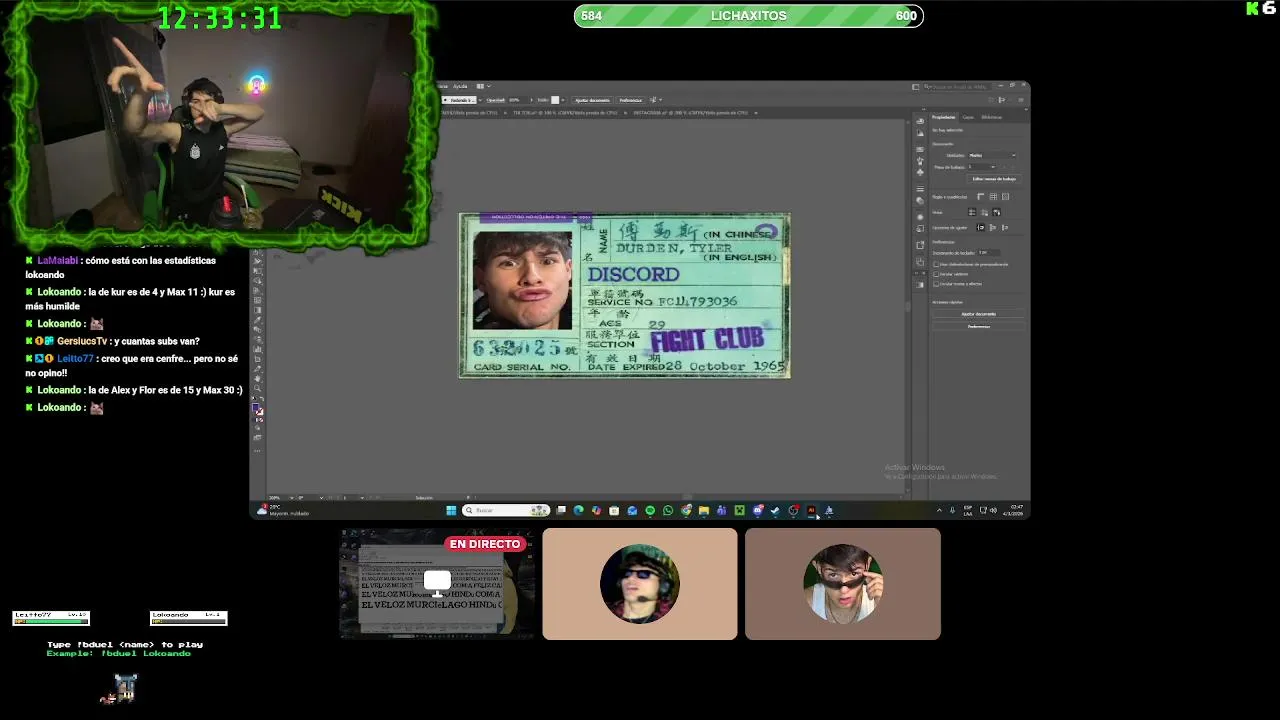Image resolution: width=1280 pixels, height=720 pixels.
Task: Open File Explorer folder icon on taskbar
Action: (x=704, y=510)
